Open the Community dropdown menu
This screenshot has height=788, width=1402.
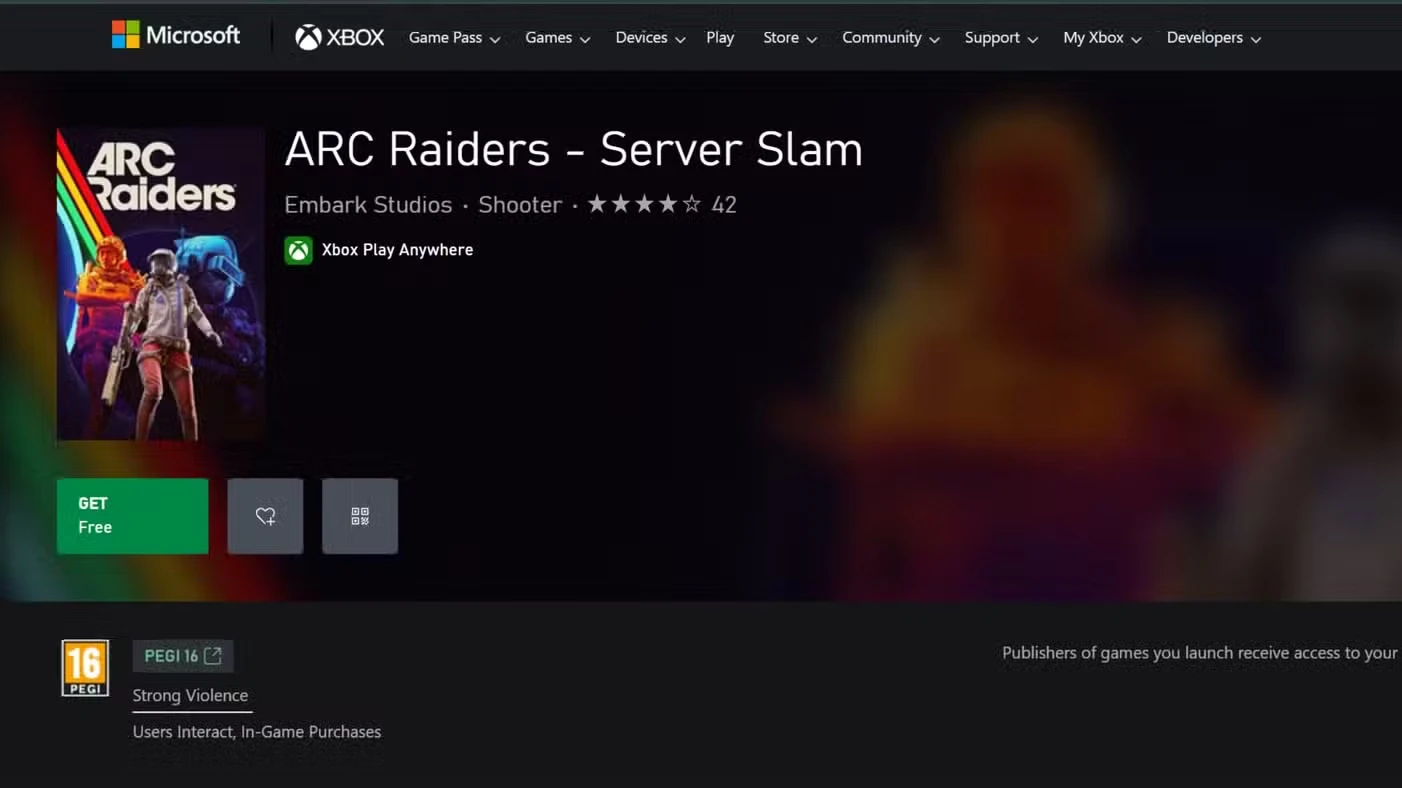(891, 38)
